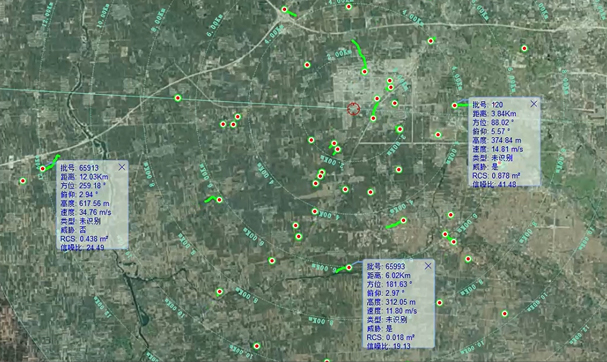Click the speed value 11.80 m/s
Screen dimensions: 607x362
point(401,311)
